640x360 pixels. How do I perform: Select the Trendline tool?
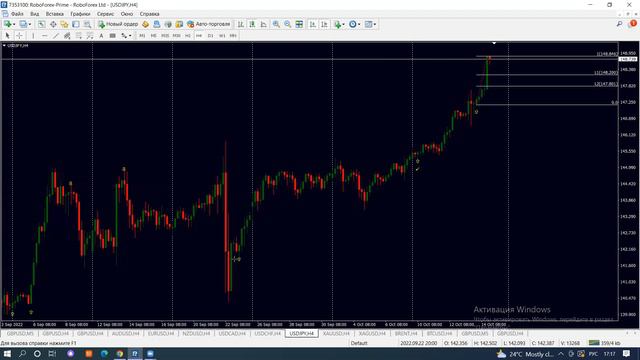click(56, 36)
